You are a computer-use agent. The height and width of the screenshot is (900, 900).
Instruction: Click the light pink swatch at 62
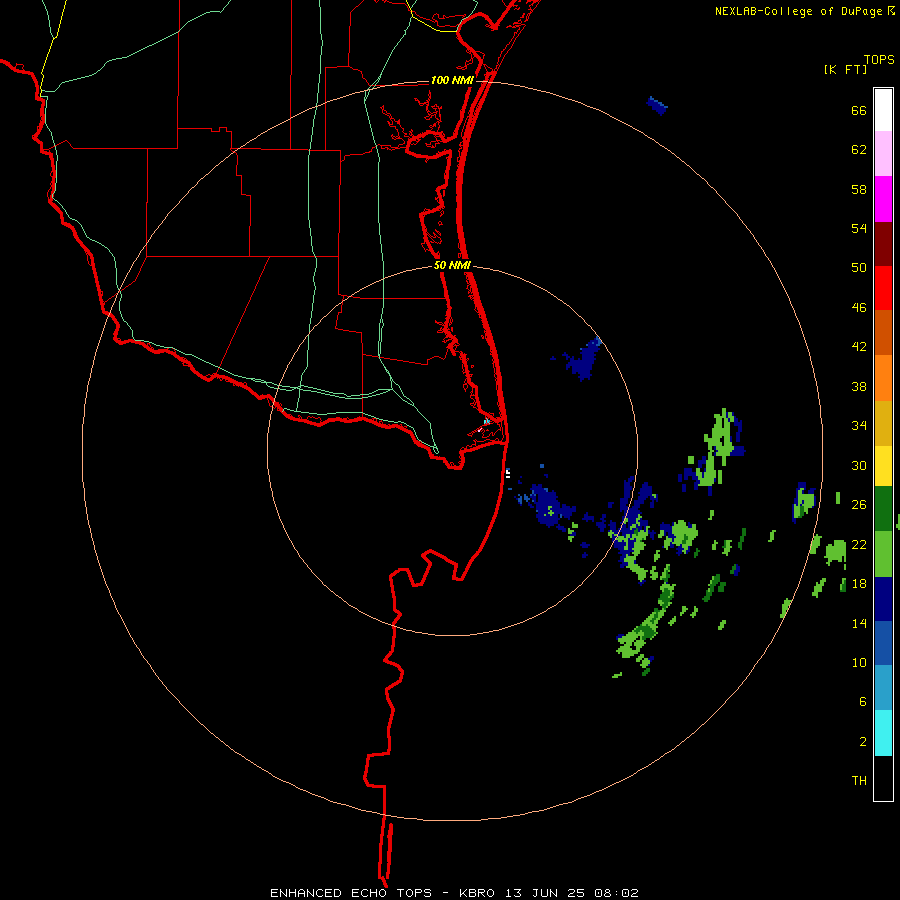point(883,154)
